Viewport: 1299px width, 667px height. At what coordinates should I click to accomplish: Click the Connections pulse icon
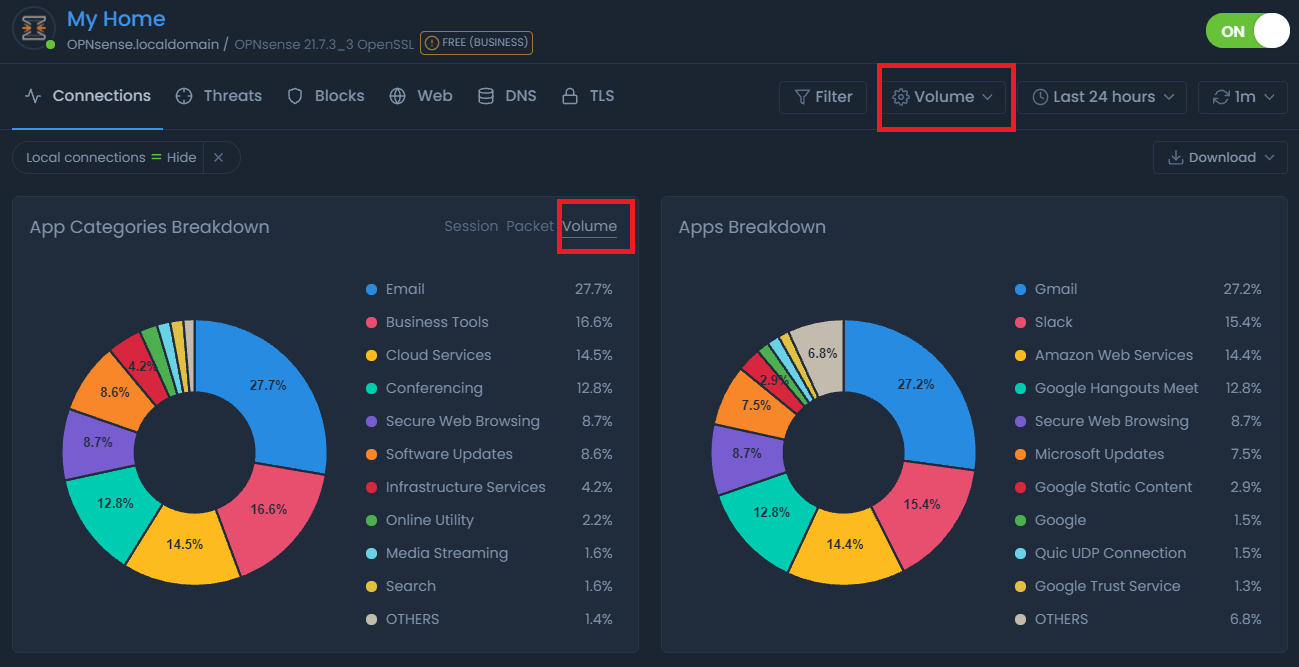click(x=33, y=96)
